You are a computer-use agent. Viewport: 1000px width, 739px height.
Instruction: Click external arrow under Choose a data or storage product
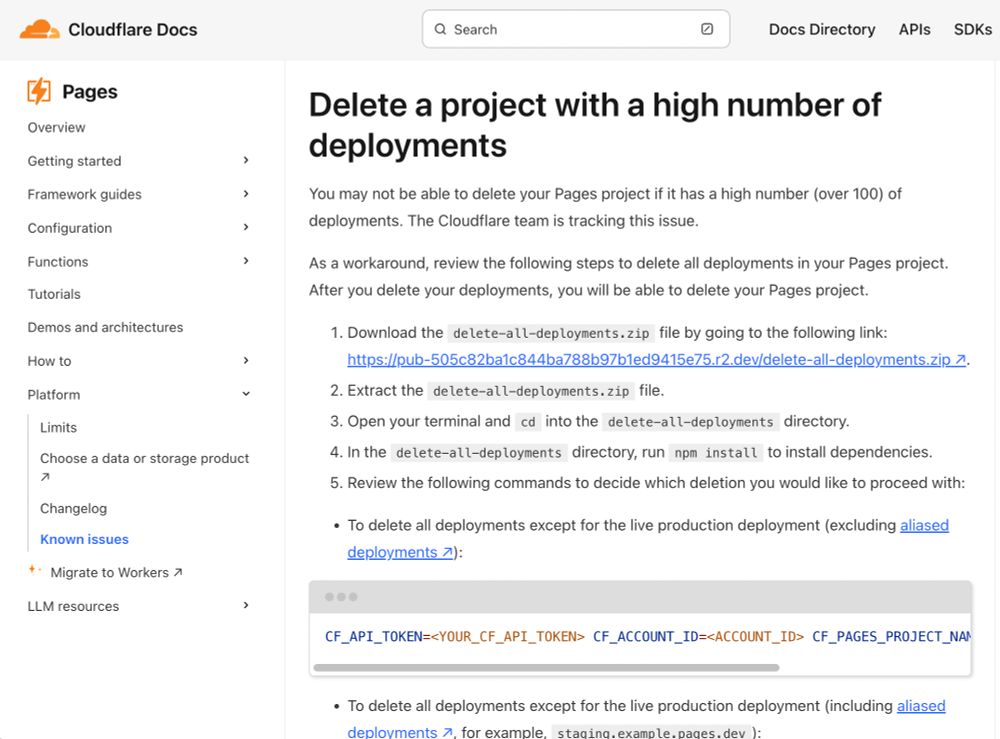(45, 476)
